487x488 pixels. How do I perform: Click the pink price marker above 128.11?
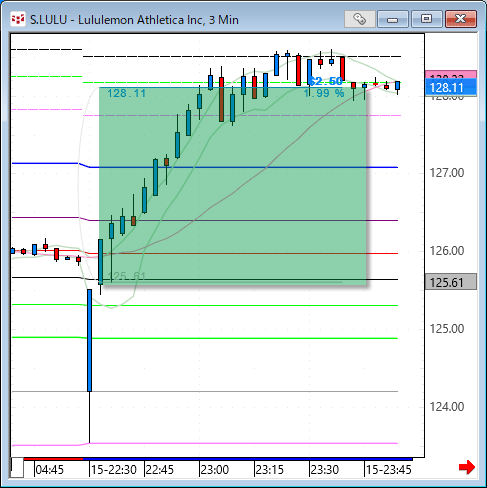(x=451, y=75)
